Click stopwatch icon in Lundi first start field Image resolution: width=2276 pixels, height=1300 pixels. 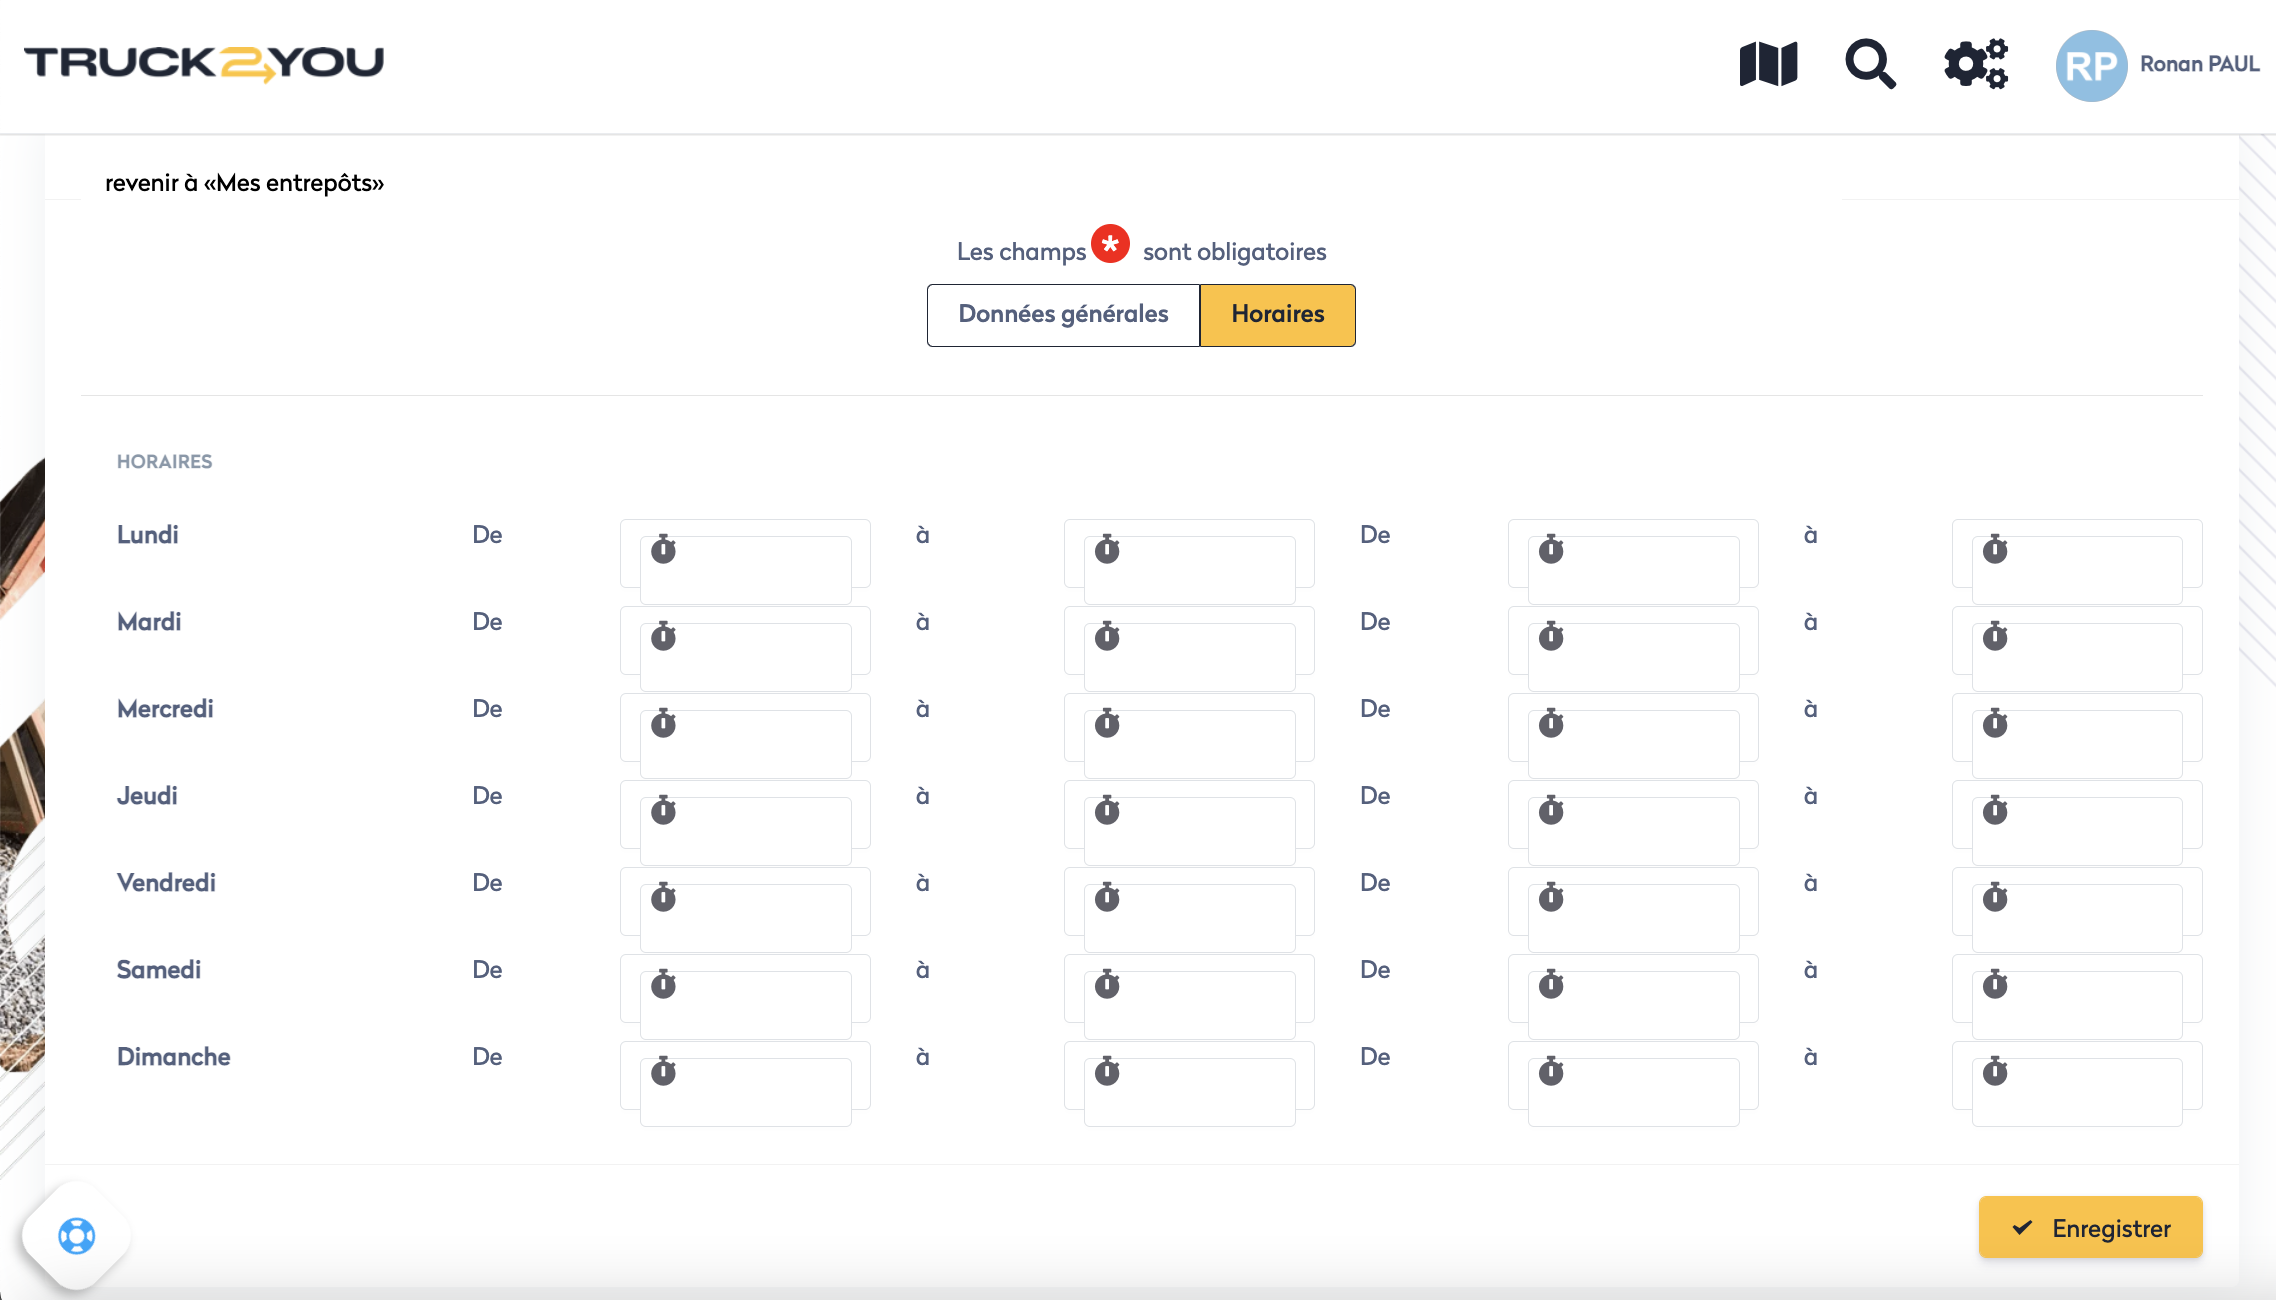click(664, 550)
